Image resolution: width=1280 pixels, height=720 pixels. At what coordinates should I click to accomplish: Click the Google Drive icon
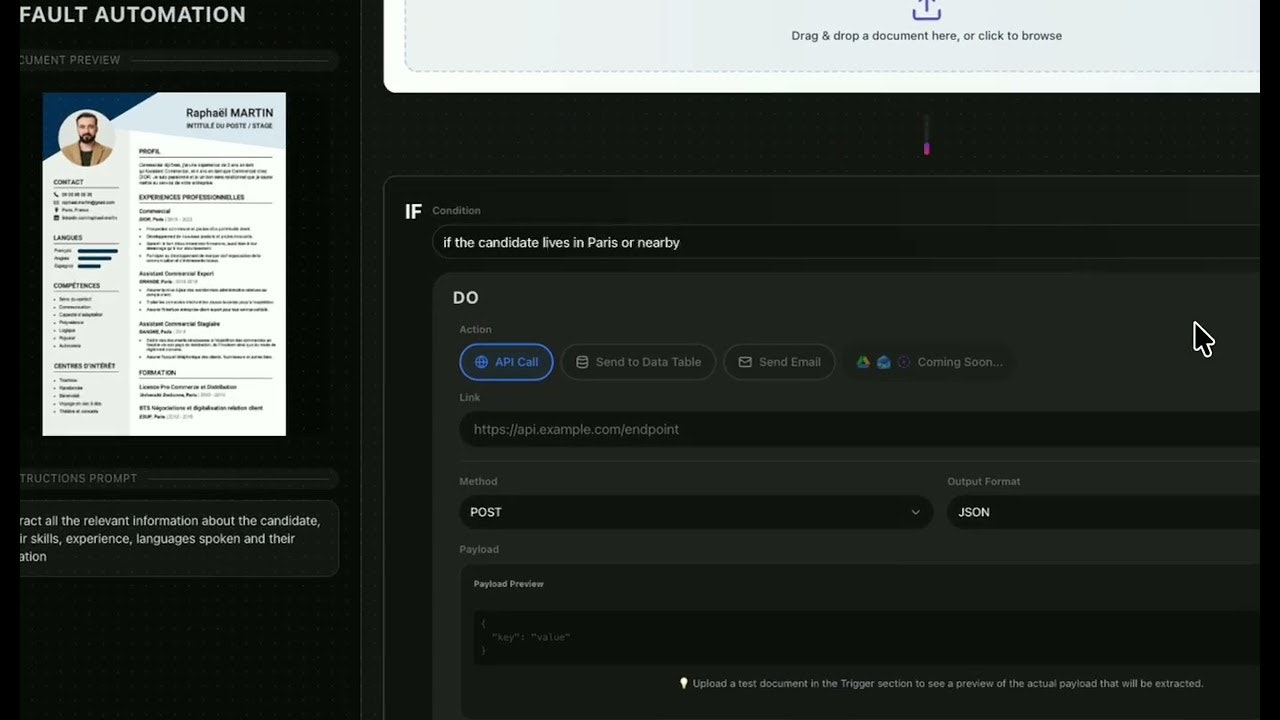pyautogui.click(x=863, y=362)
